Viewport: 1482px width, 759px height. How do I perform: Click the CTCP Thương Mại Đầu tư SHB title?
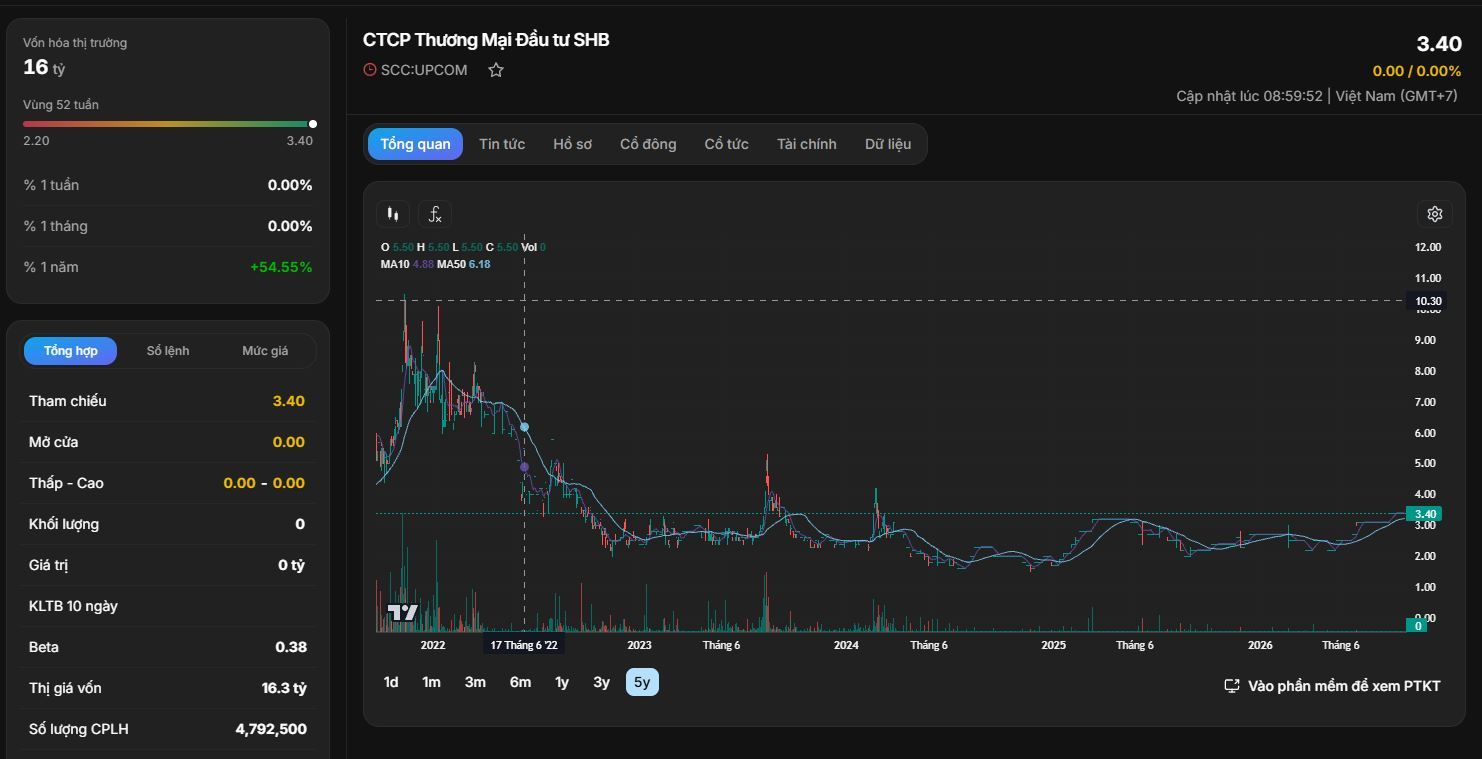(x=486, y=40)
